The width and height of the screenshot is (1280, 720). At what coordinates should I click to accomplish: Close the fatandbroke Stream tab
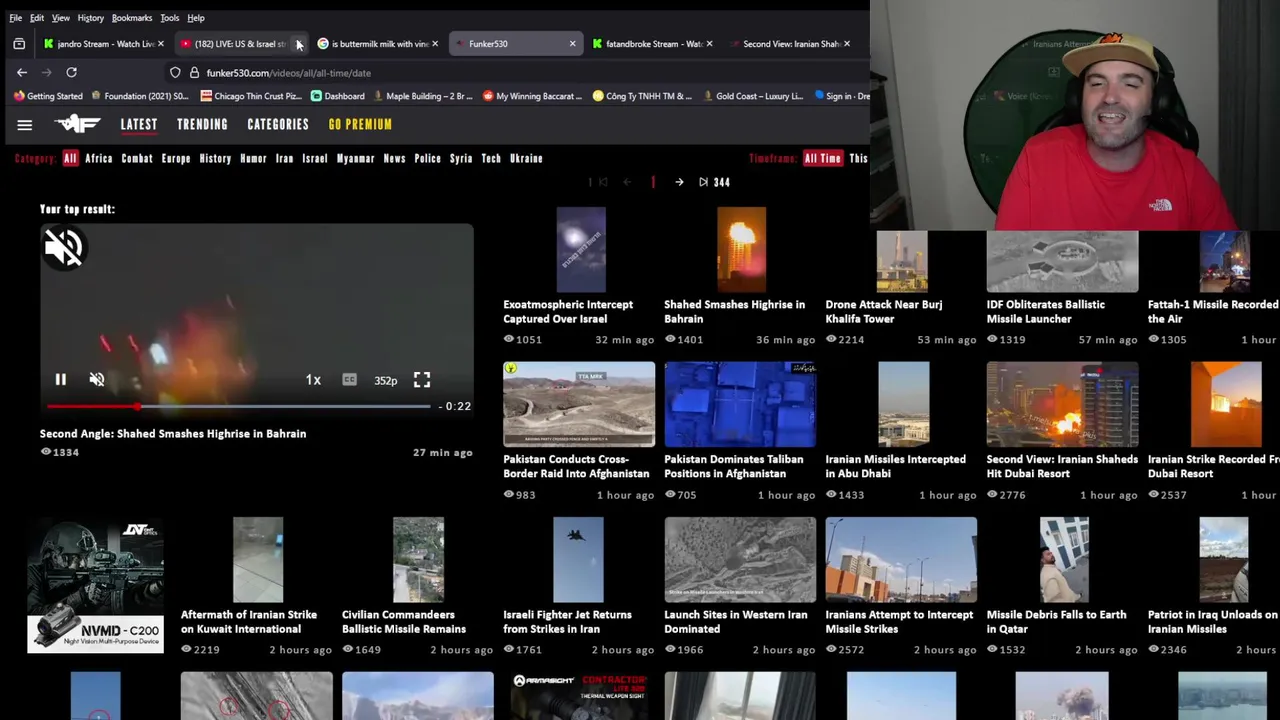(x=709, y=44)
